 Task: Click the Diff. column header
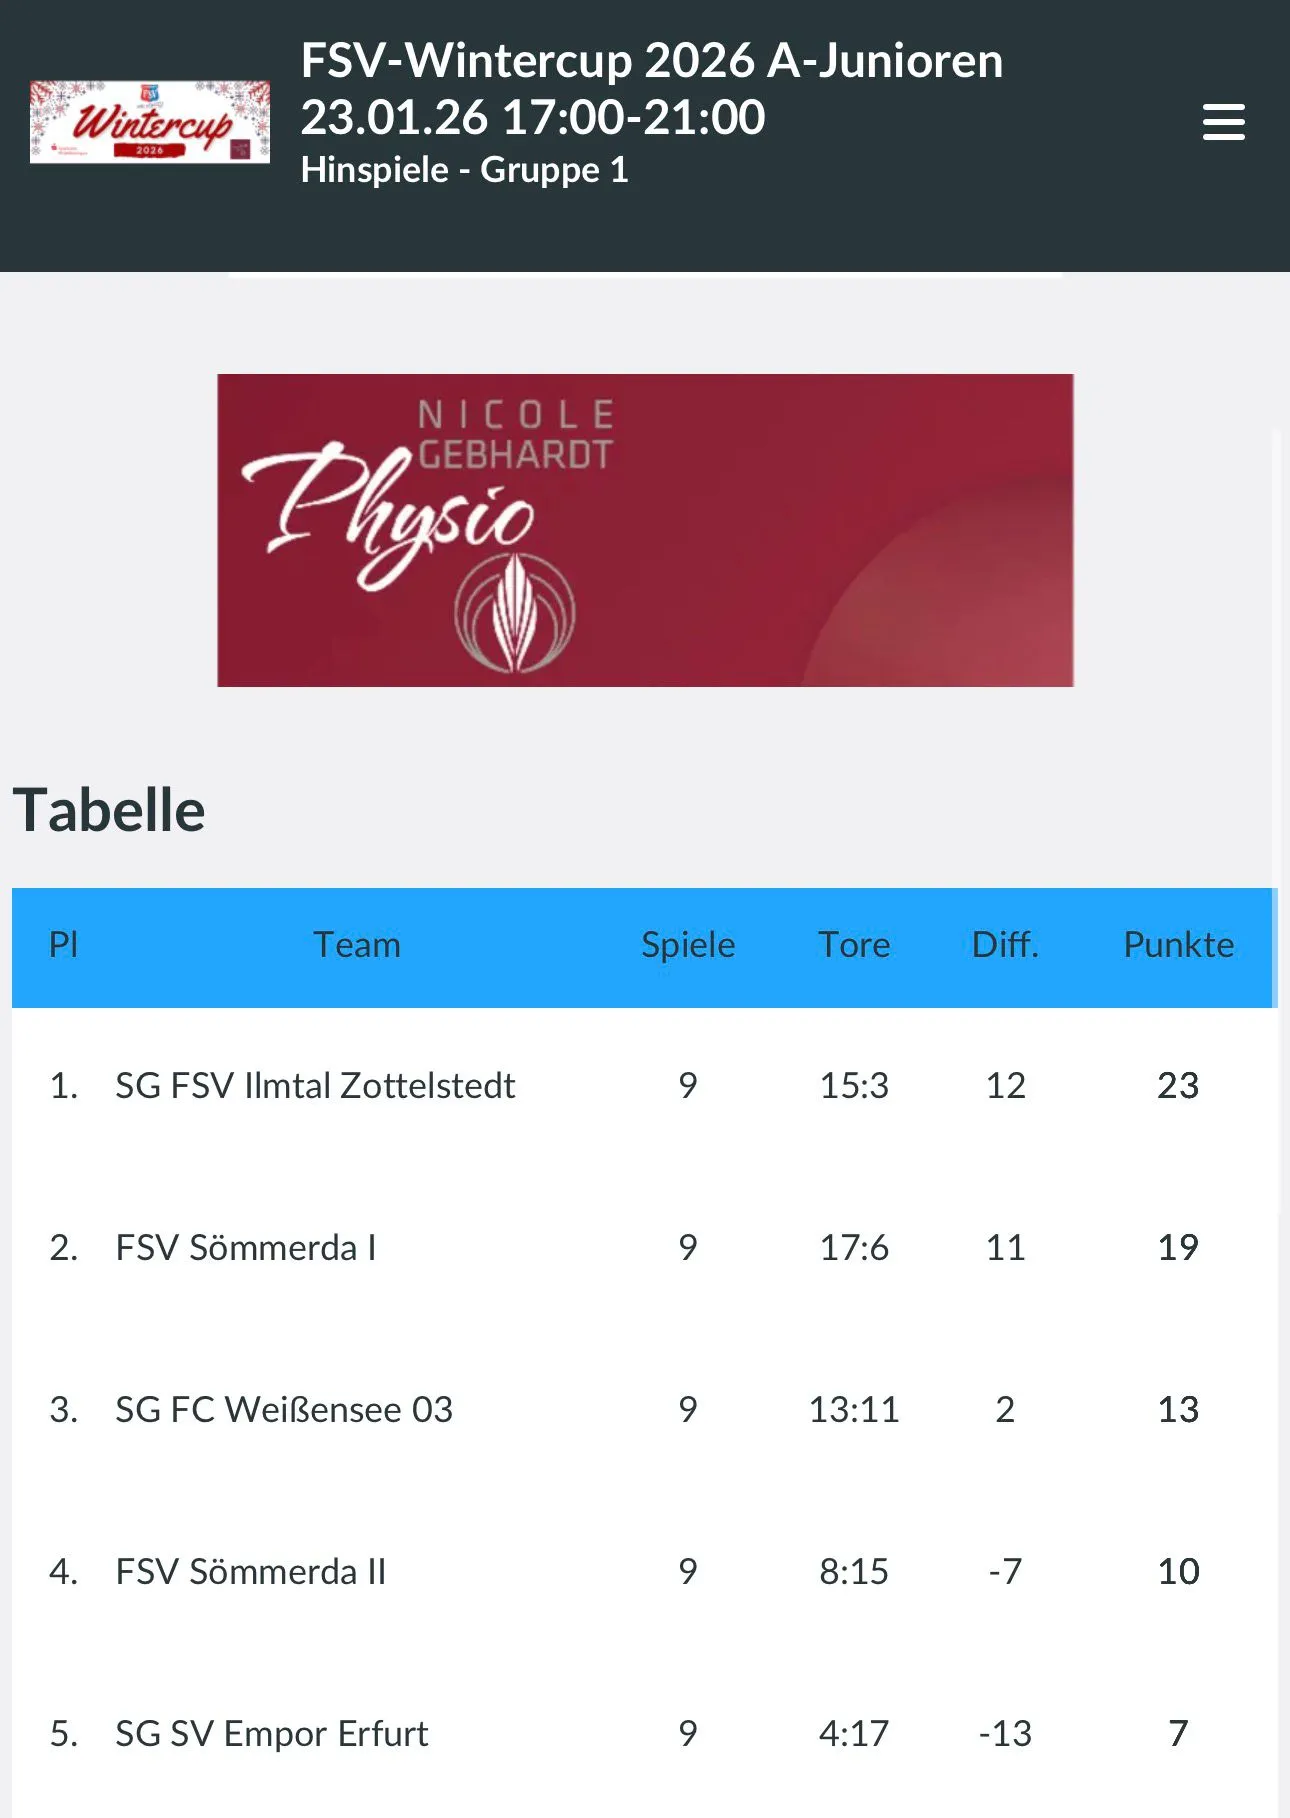(1005, 945)
